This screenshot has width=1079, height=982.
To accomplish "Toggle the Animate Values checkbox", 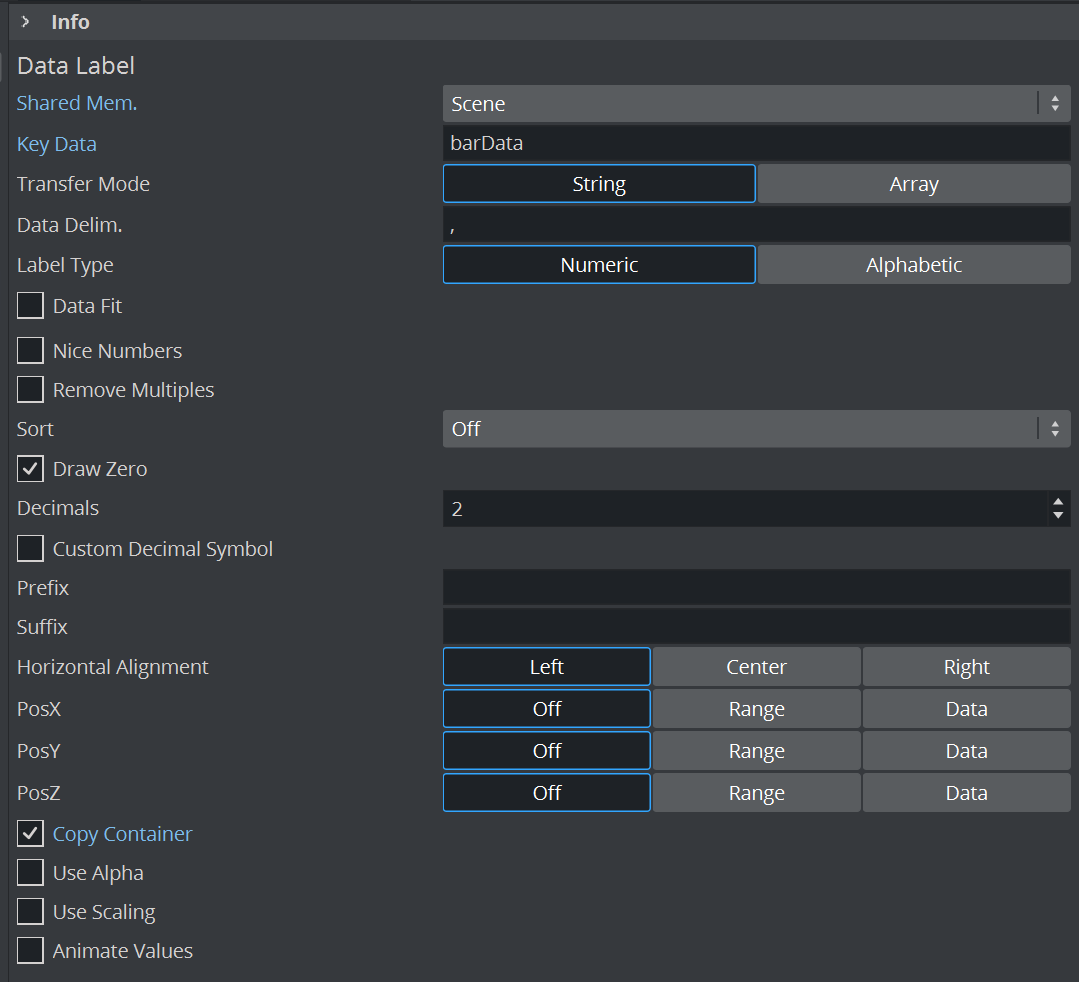I will (x=31, y=951).
